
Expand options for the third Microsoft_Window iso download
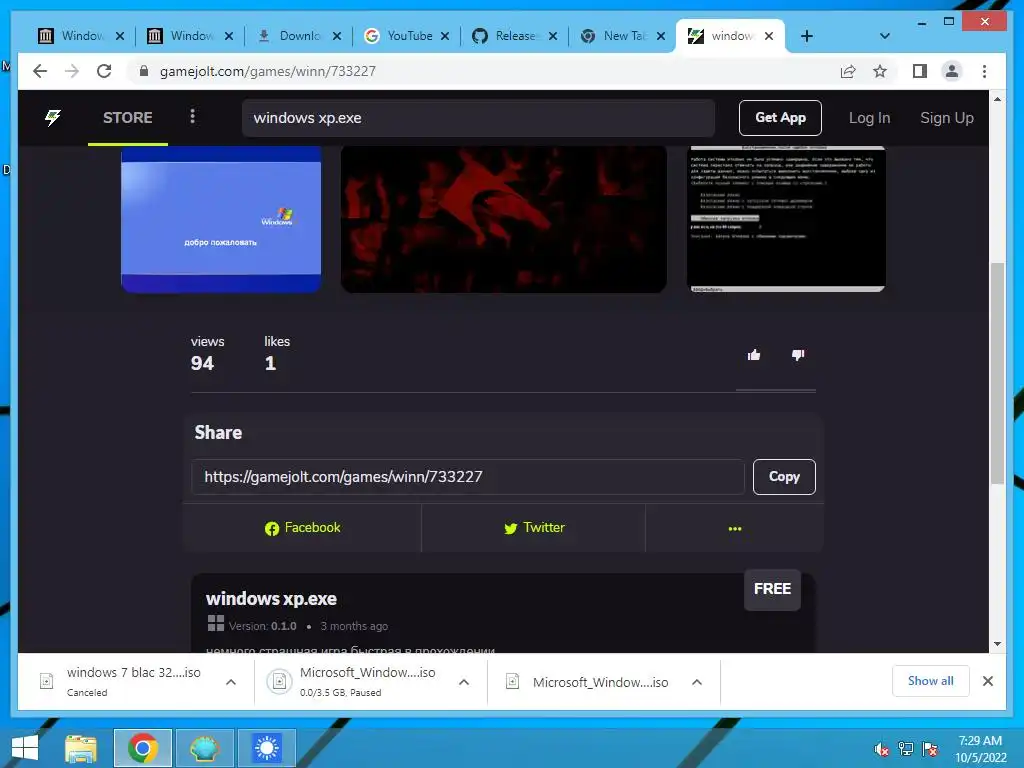click(697, 682)
